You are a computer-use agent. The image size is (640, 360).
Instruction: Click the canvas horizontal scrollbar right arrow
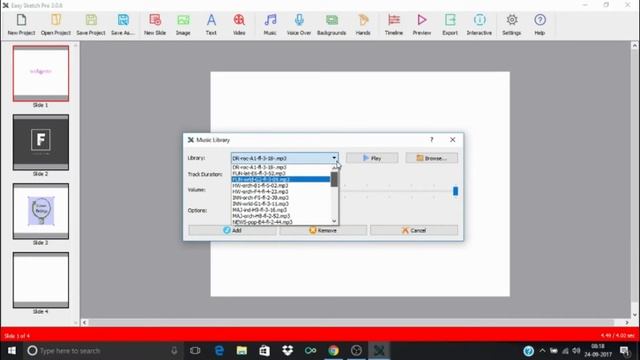tap(627, 322)
